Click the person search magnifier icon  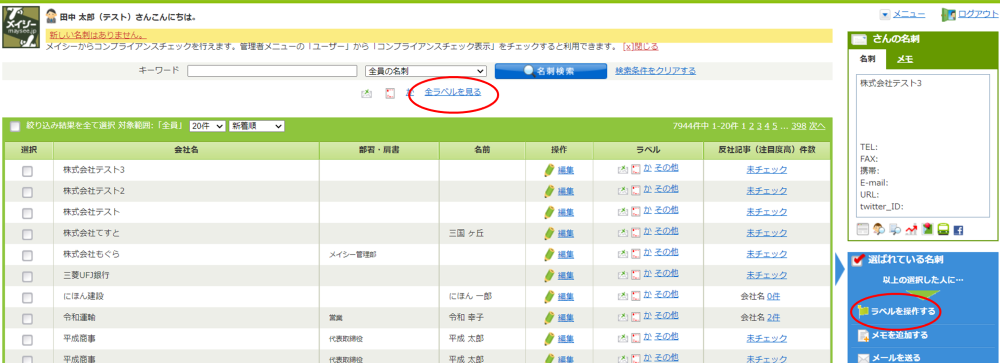tap(879, 229)
